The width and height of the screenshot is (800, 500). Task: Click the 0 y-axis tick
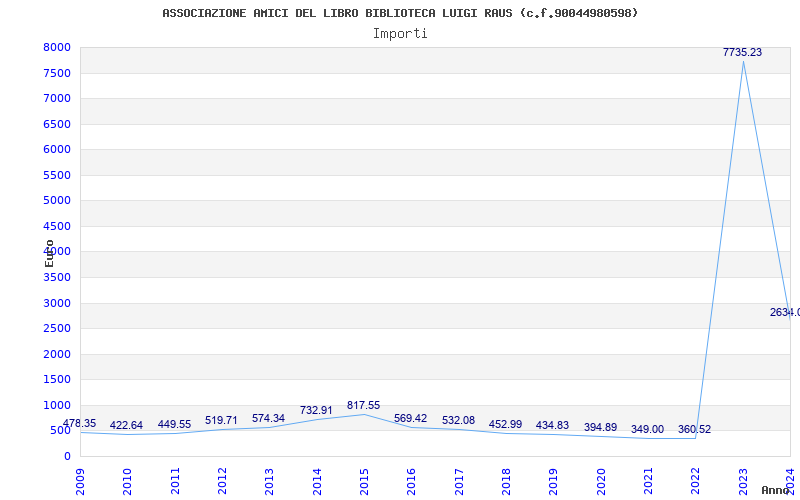tap(67, 456)
